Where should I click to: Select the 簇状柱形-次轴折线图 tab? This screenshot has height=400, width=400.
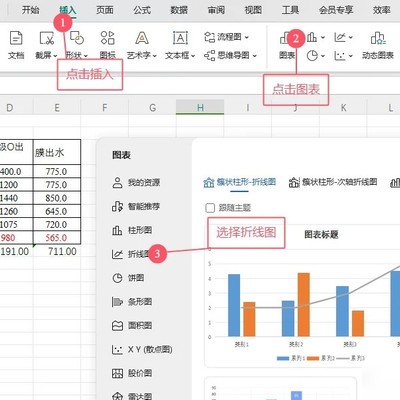click(x=333, y=182)
